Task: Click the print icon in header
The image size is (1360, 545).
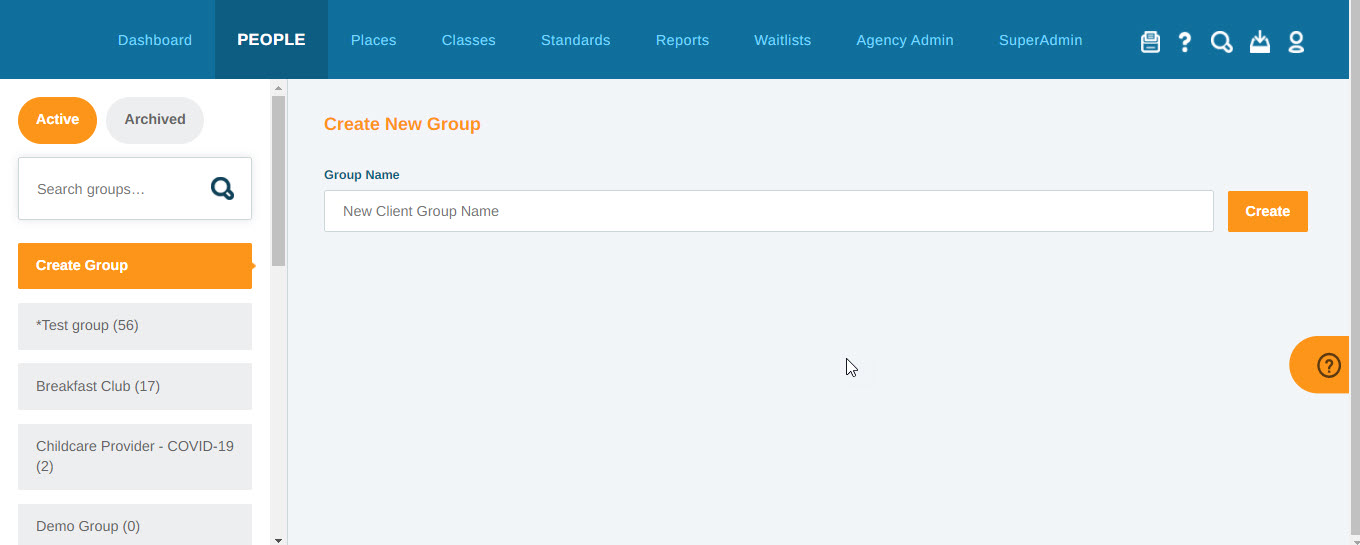Action: (1150, 41)
